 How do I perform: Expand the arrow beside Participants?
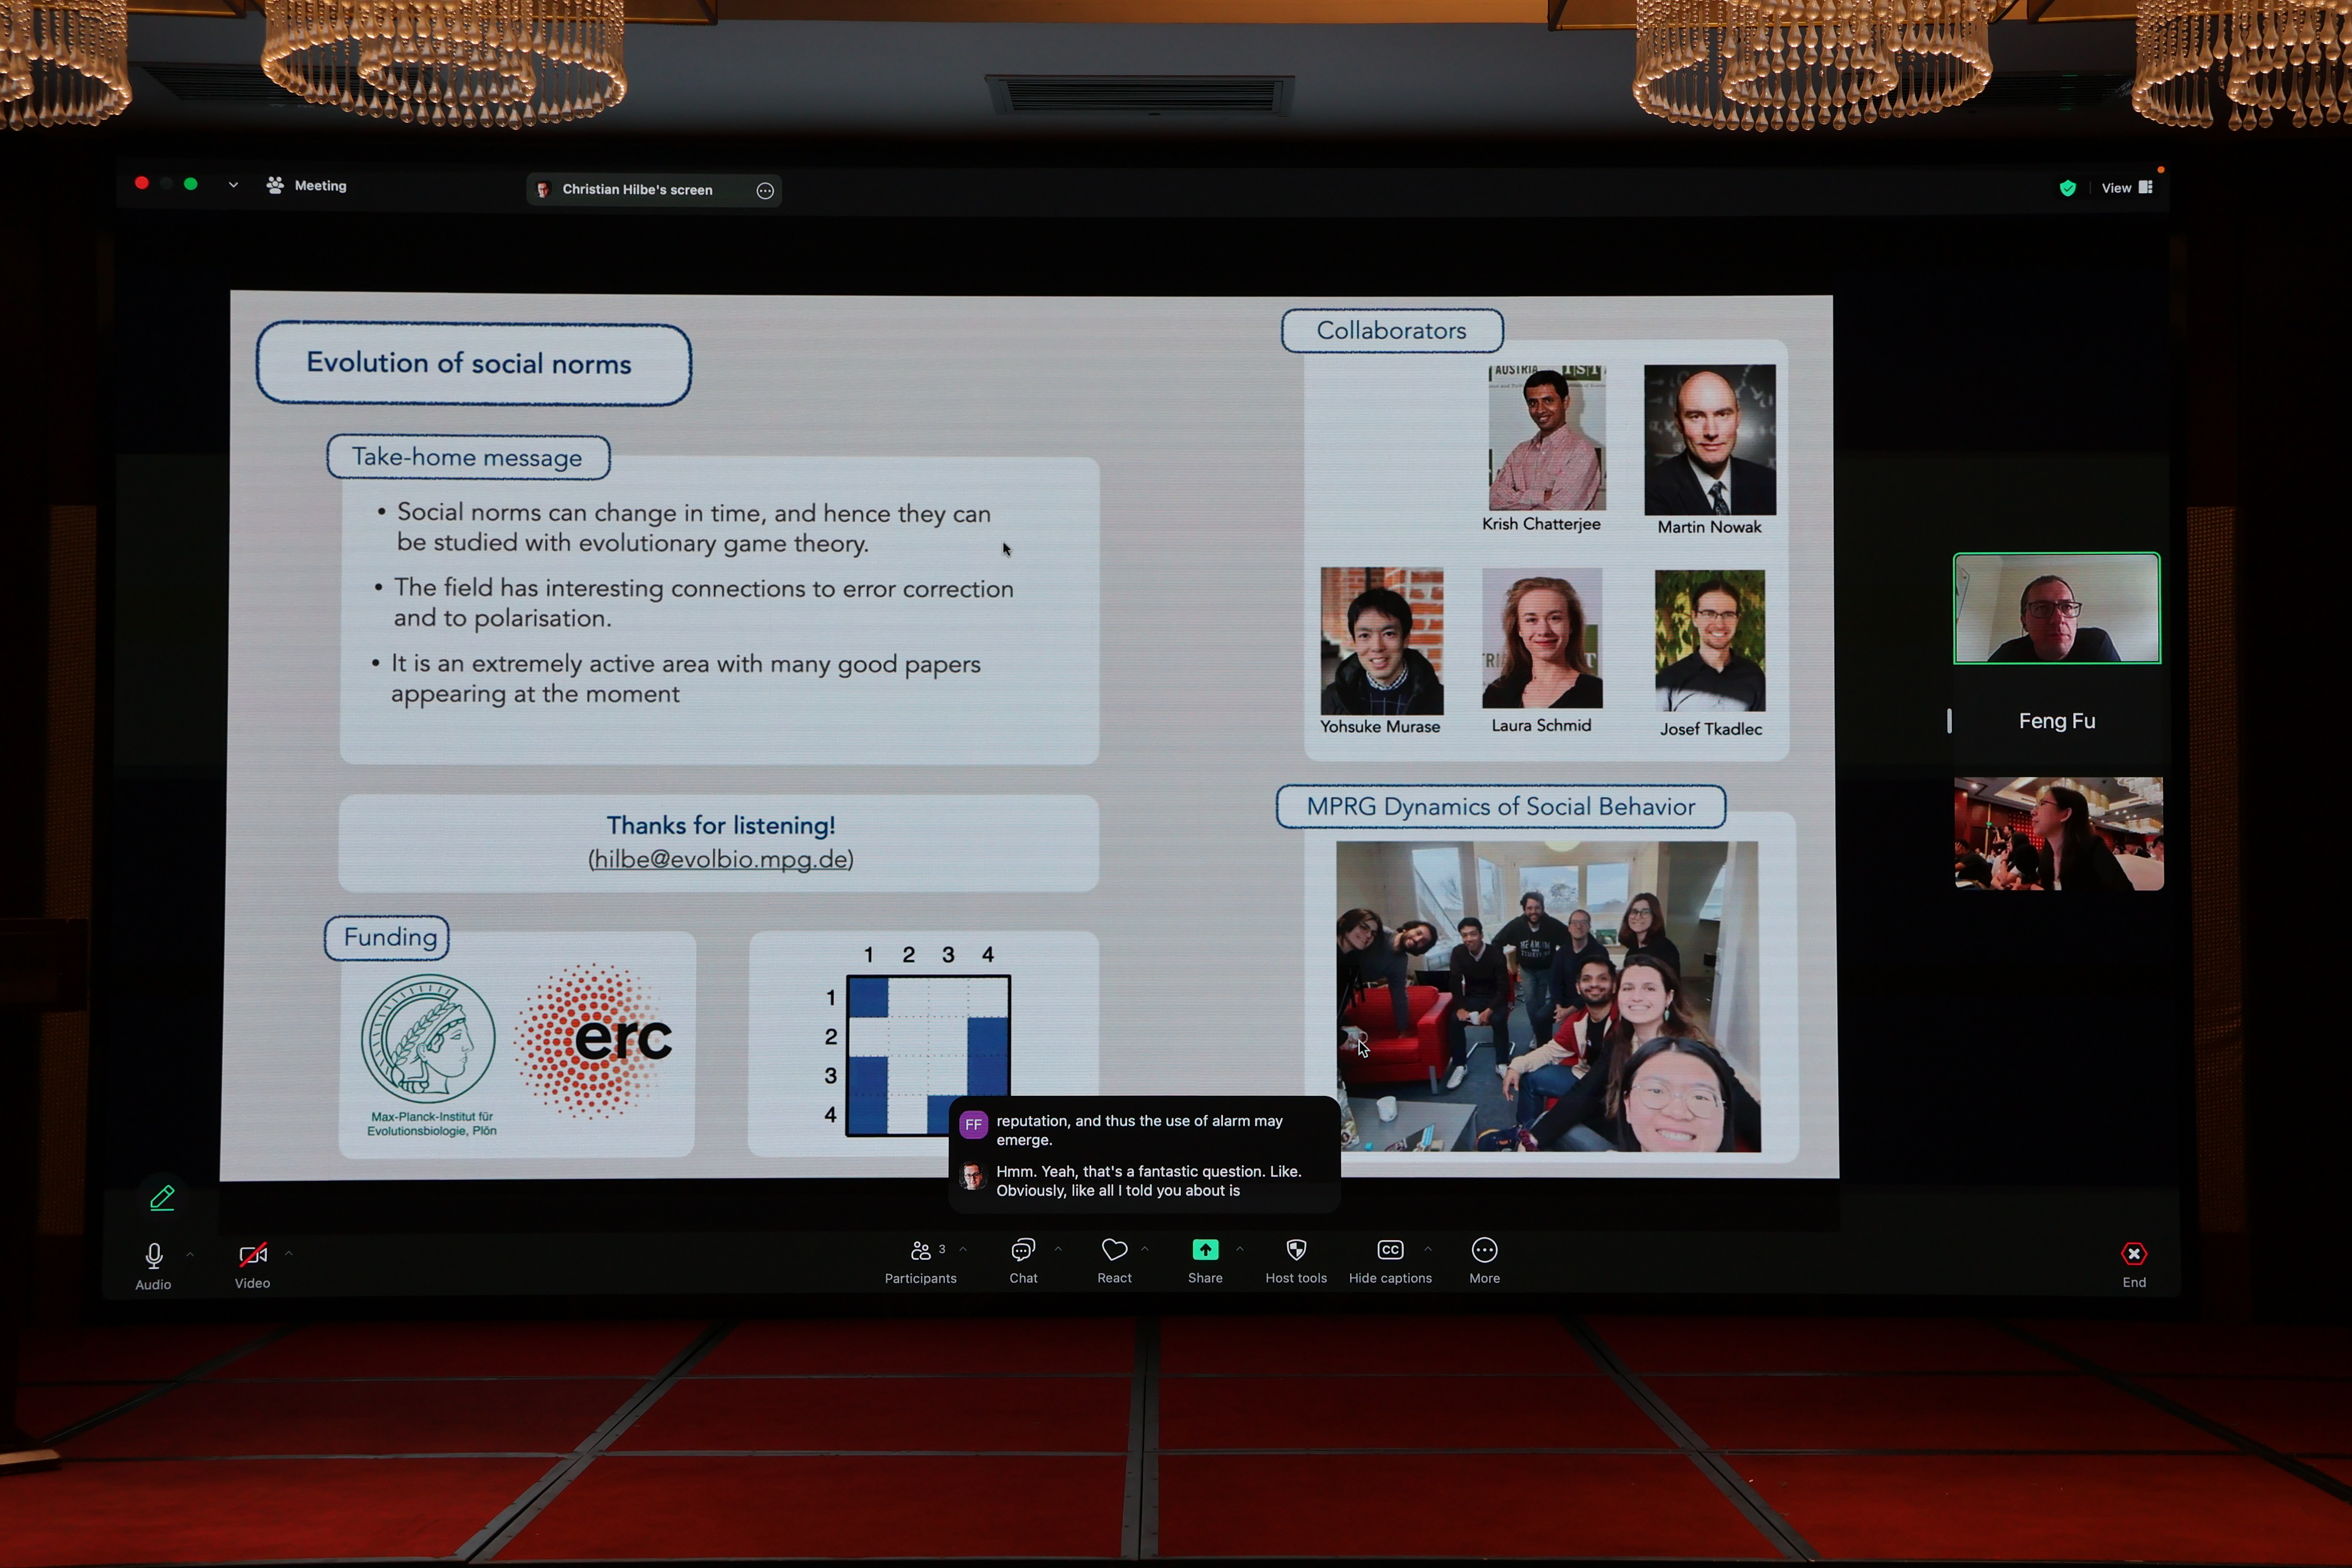pos(963,1249)
